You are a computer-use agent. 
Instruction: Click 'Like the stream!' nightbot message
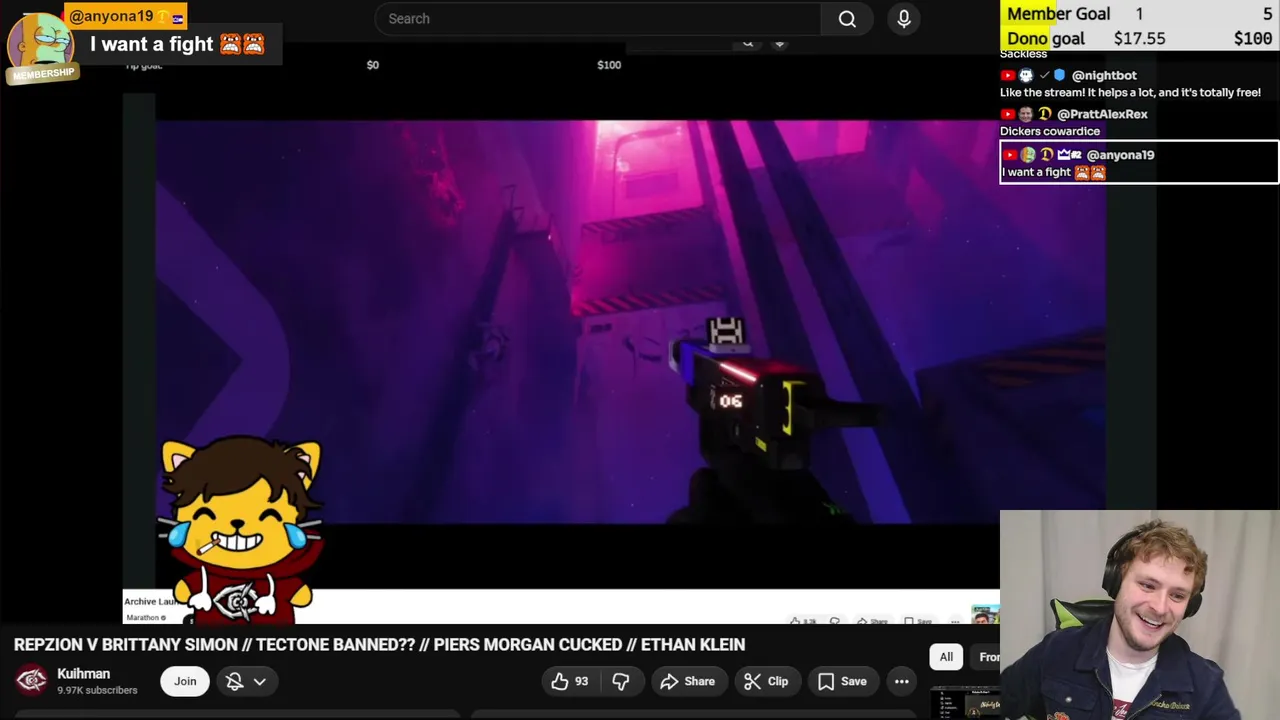[1130, 92]
